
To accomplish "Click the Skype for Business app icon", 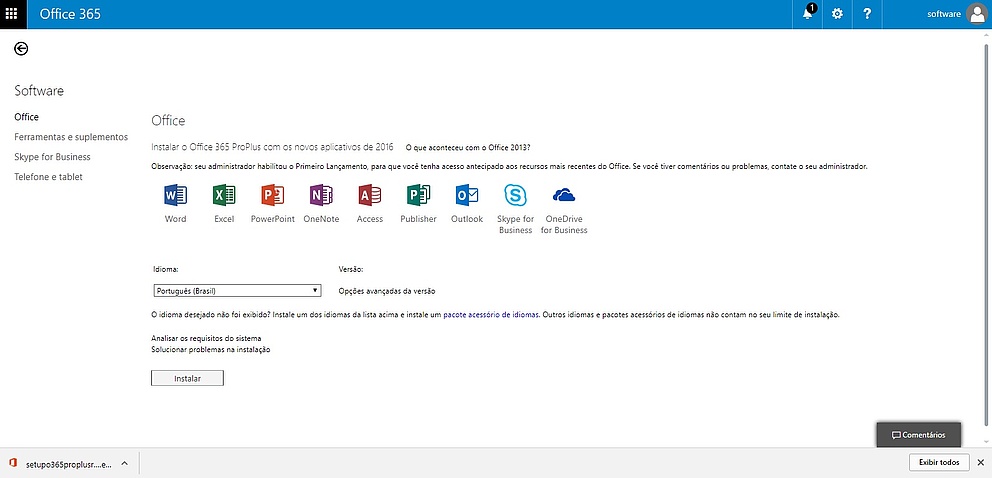I will 515,195.
